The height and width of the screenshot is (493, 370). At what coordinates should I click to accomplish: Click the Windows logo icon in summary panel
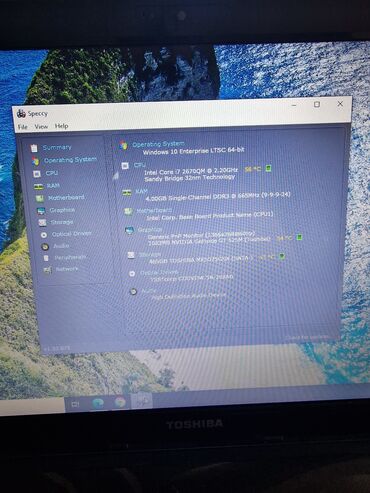(x=124, y=145)
